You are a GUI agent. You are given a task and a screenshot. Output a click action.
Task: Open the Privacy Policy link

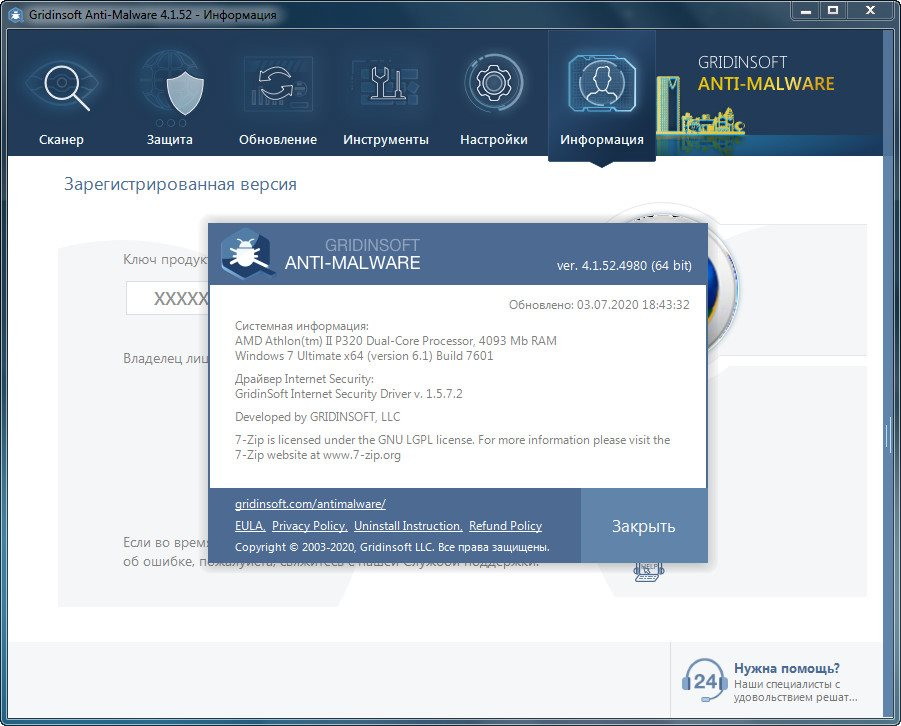[310, 526]
